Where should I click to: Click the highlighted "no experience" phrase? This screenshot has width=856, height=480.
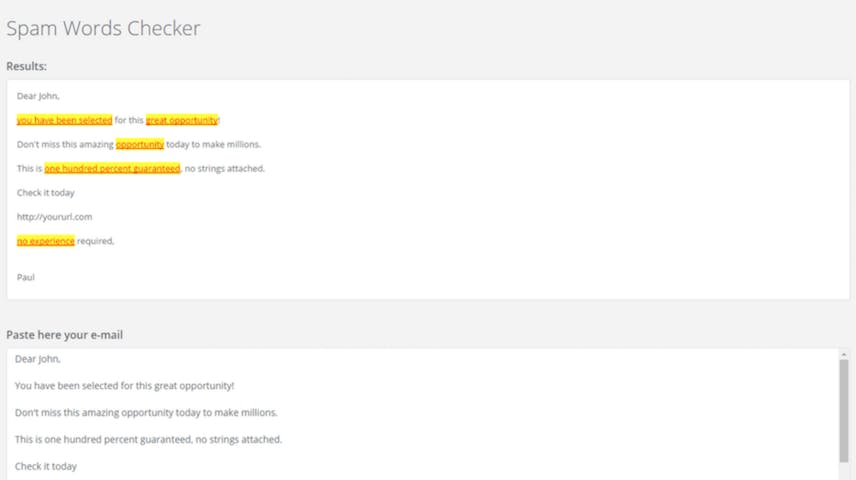coord(46,241)
